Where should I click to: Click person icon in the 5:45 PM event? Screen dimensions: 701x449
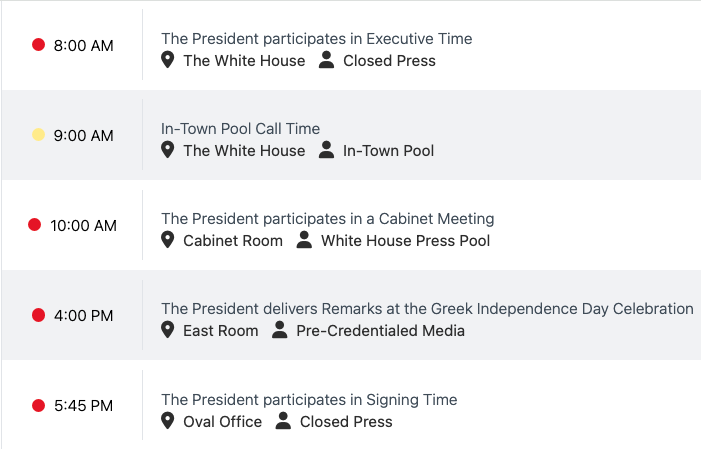(x=283, y=421)
